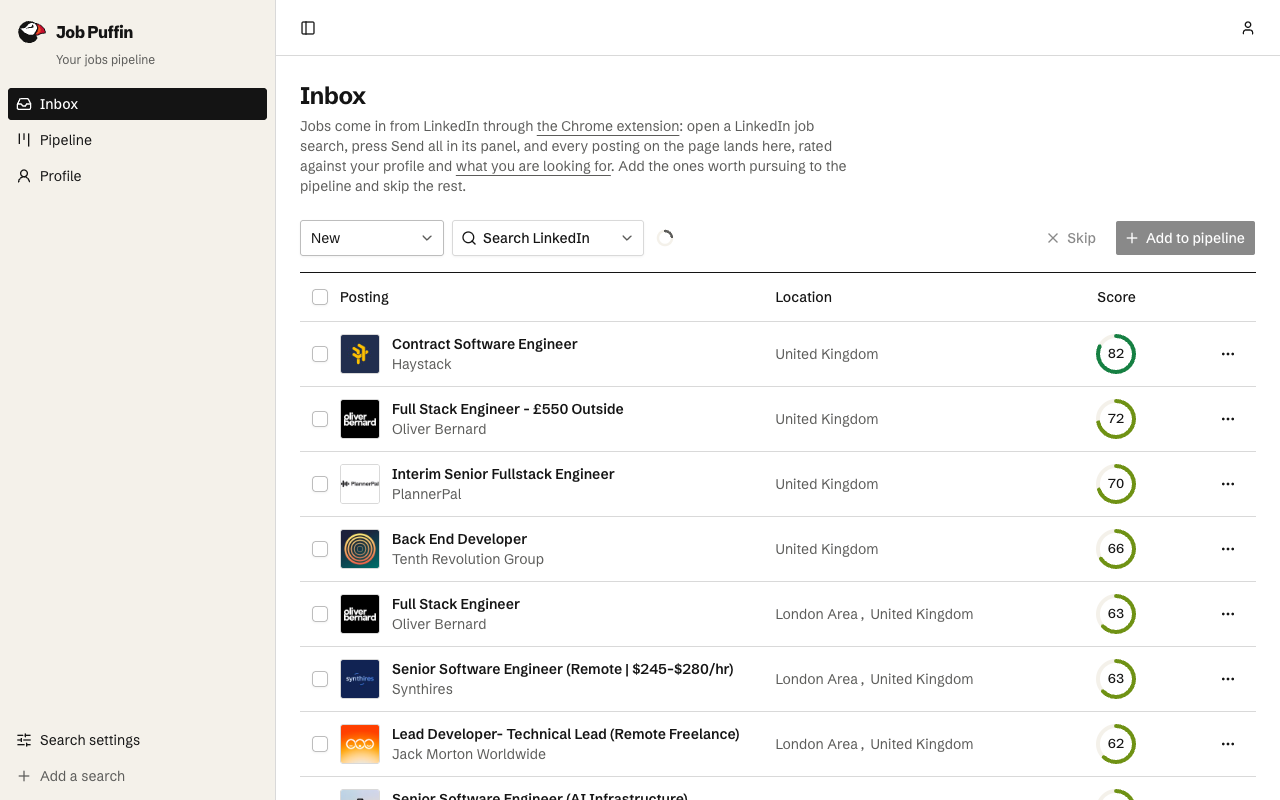Open the Search LinkedIn dropdown
This screenshot has width=1280, height=800.
pos(548,238)
